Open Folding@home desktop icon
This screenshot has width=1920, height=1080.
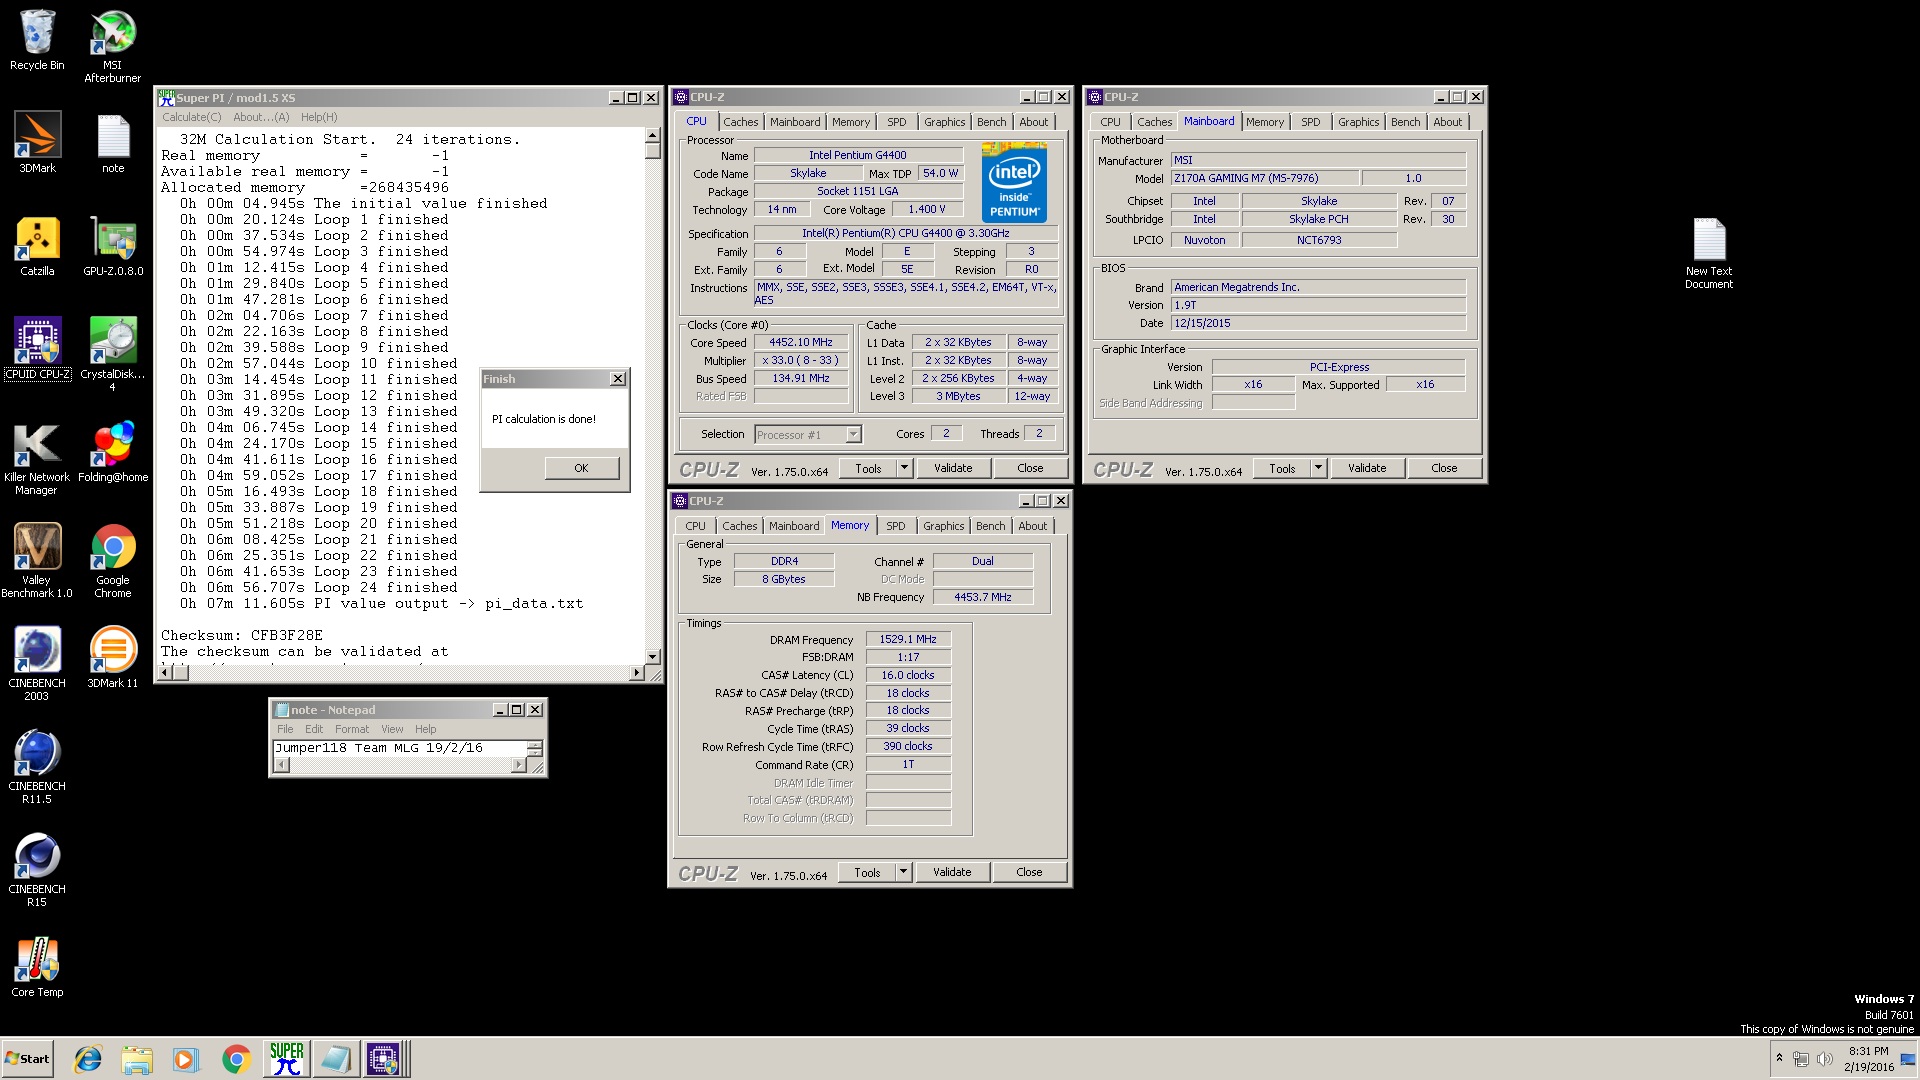113,452
